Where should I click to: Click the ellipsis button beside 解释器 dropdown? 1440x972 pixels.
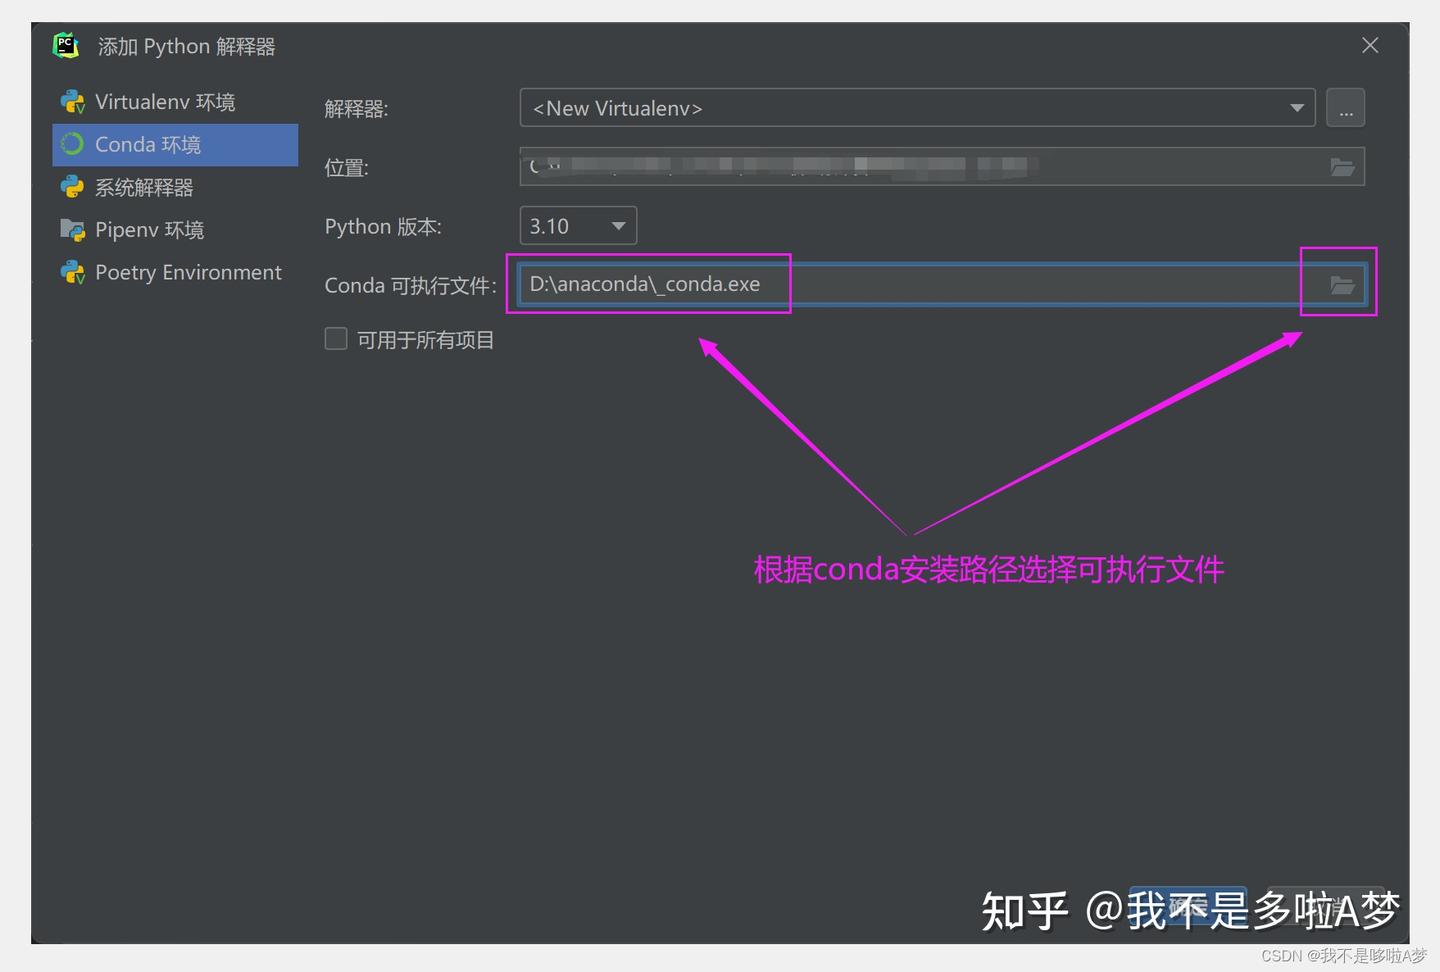[1346, 108]
